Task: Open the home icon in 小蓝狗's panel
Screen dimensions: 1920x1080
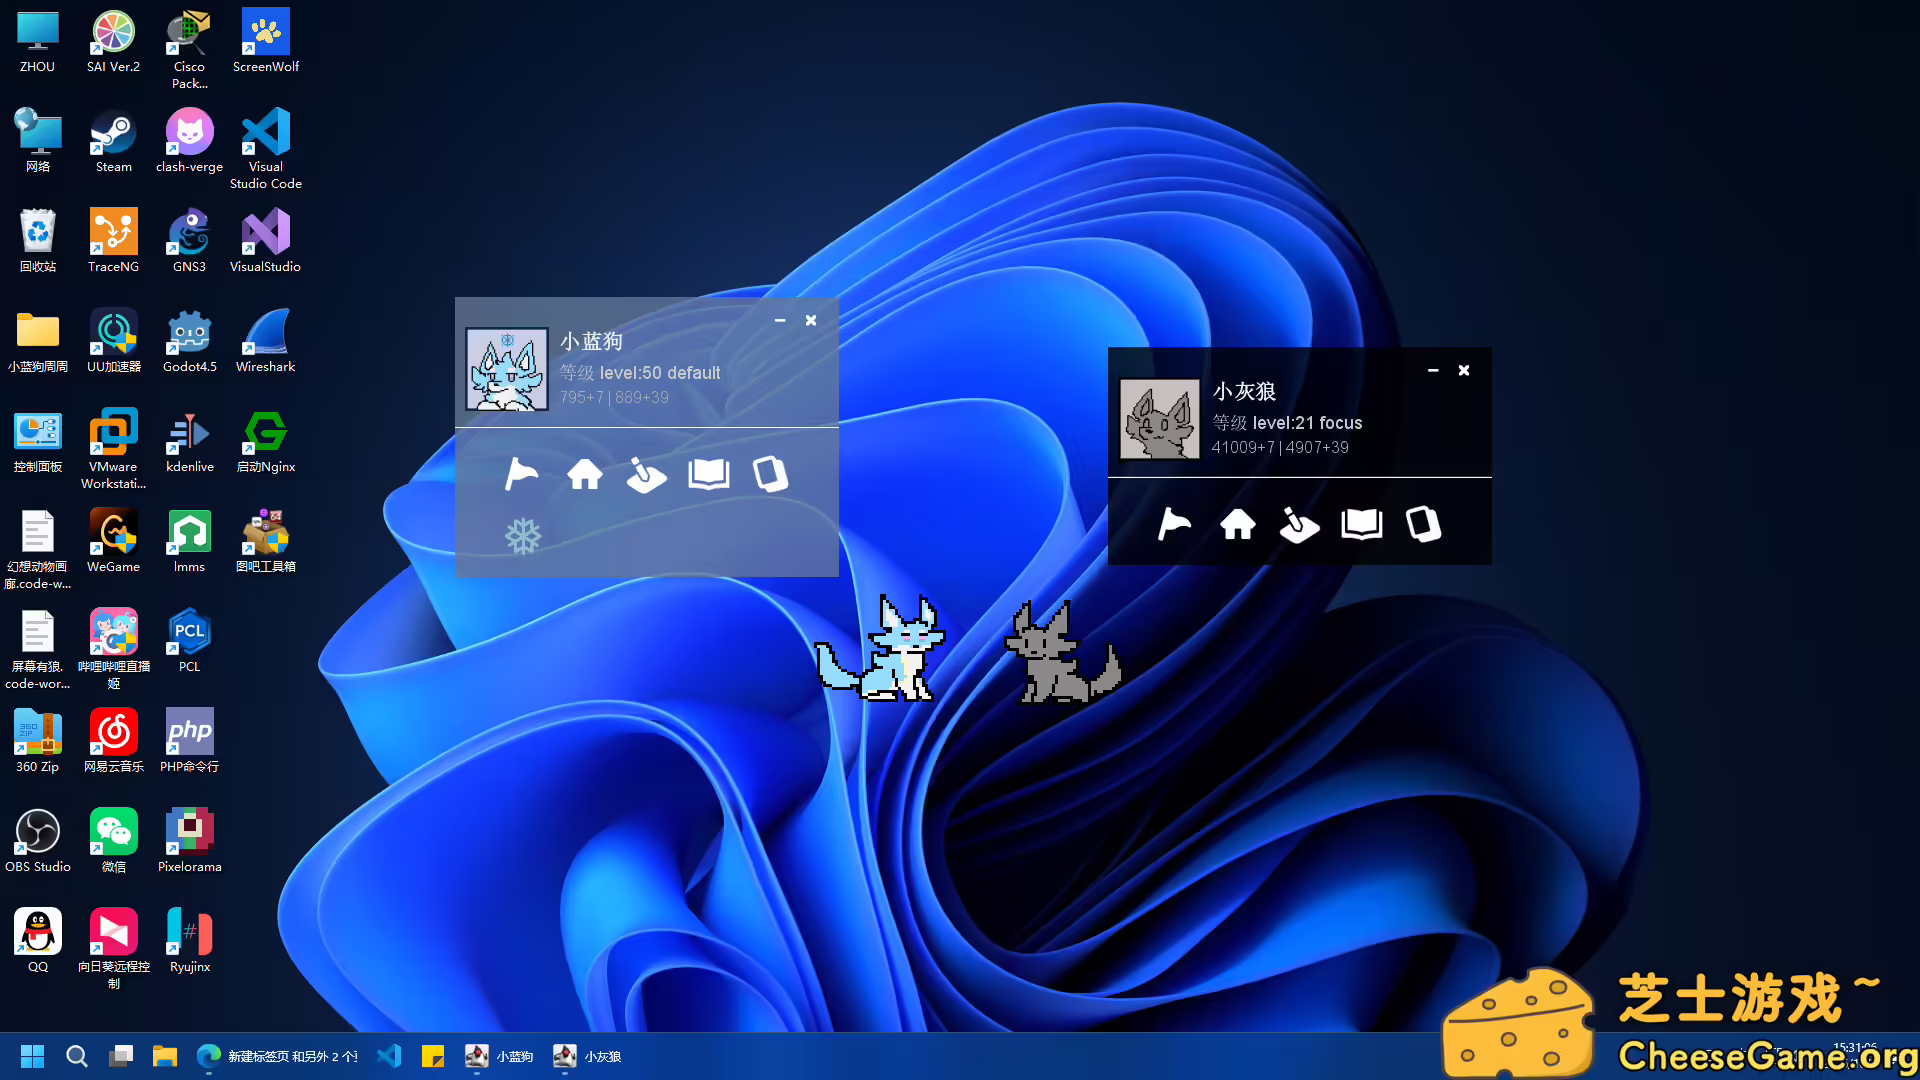Action: [x=585, y=475]
